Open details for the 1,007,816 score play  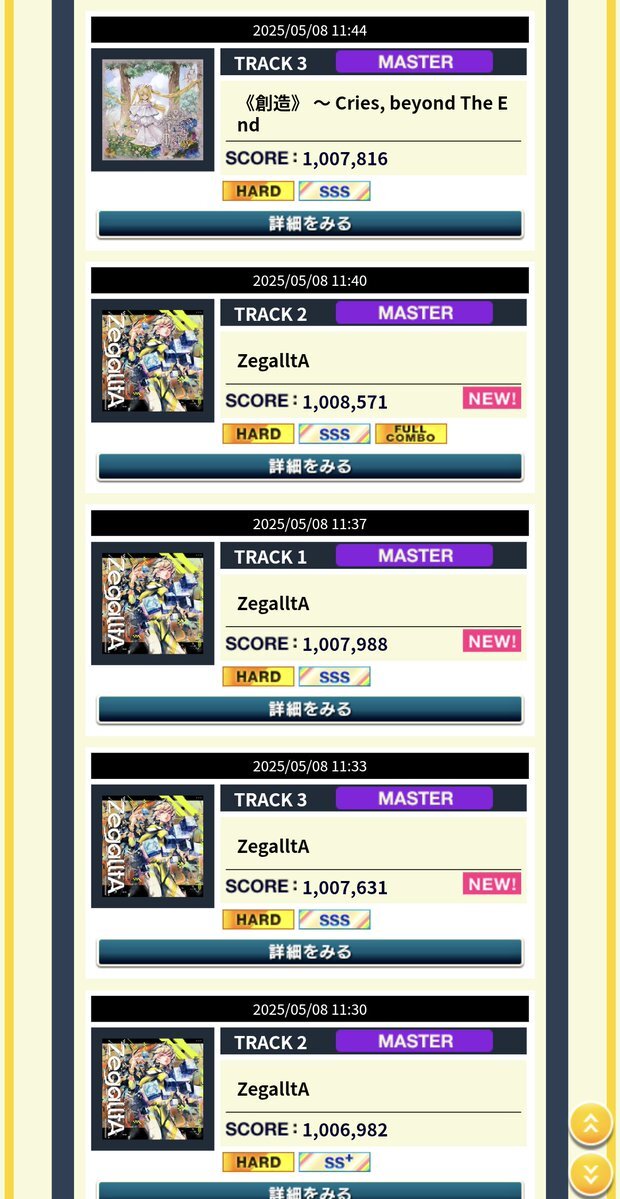click(310, 224)
